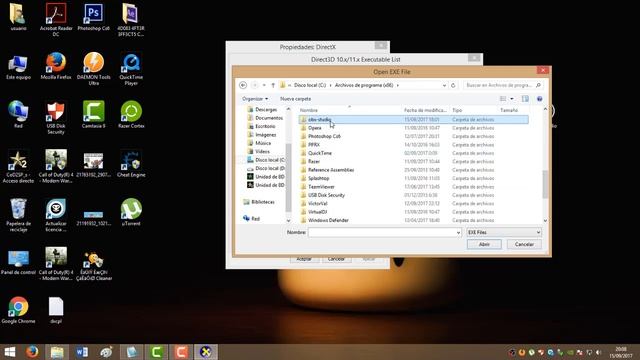
Task: Open the Organizar menu
Action: (x=255, y=99)
